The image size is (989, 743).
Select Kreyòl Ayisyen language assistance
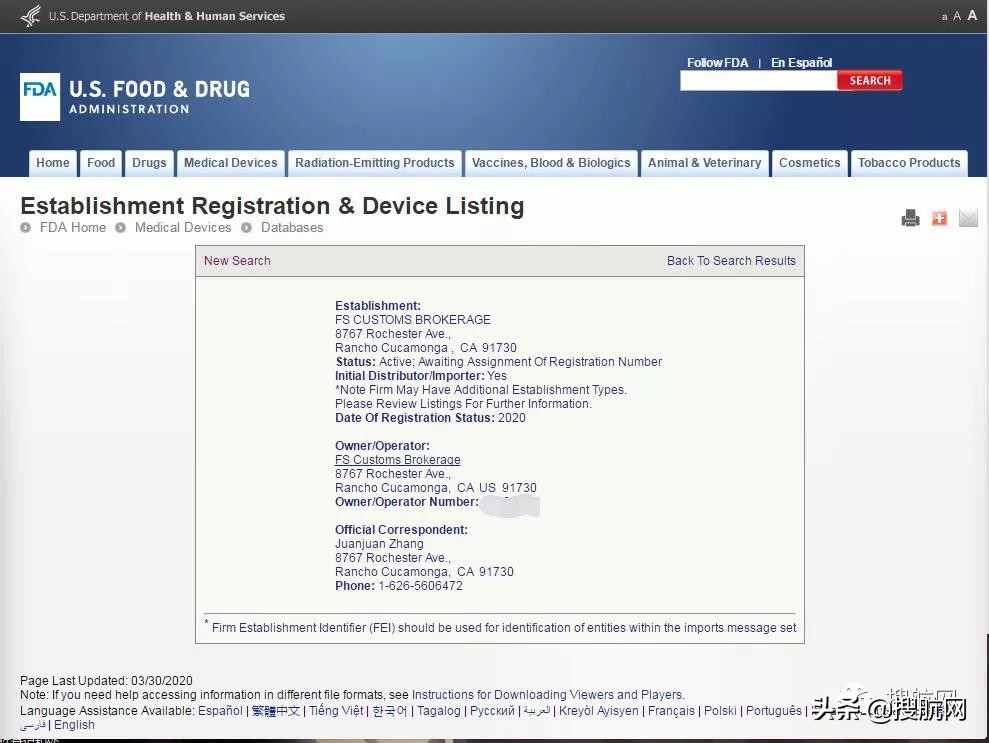click(599, 711)
